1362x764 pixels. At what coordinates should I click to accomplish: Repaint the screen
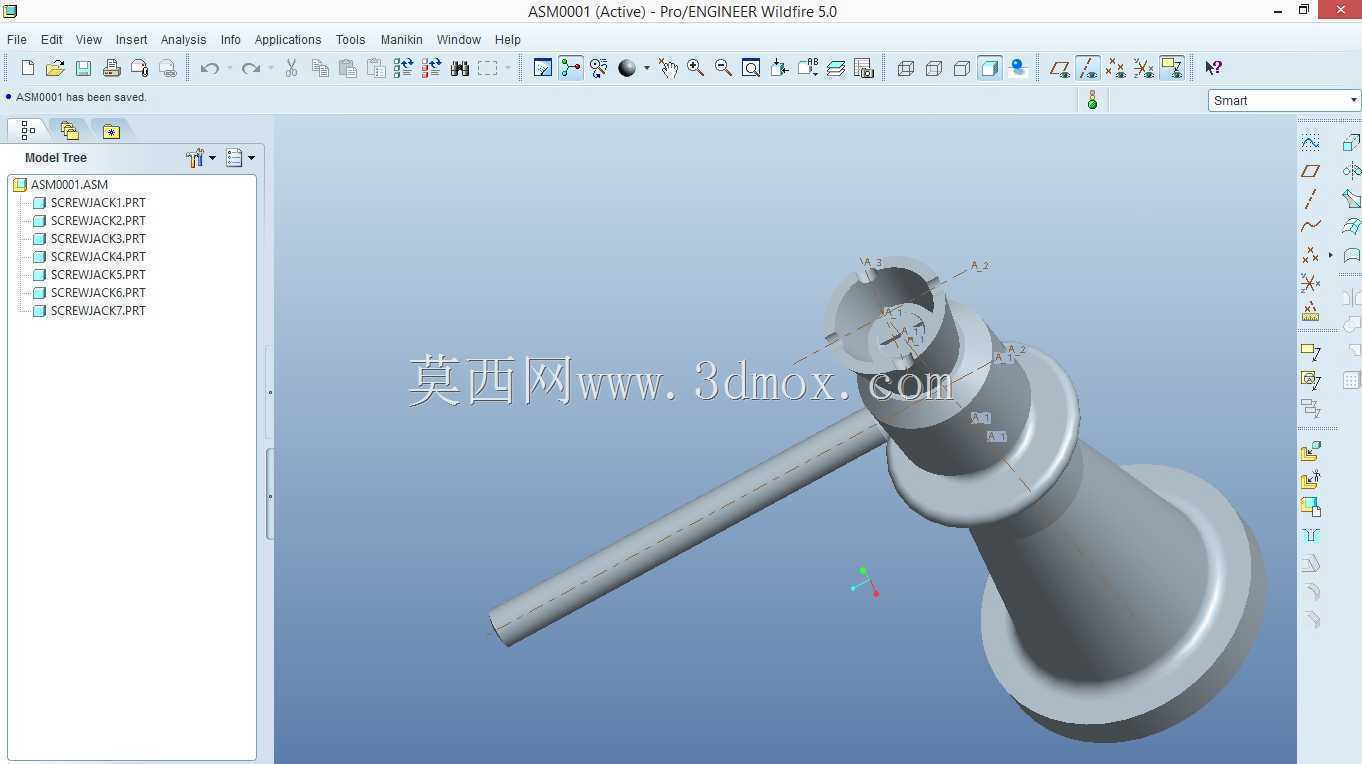point(543,68)
